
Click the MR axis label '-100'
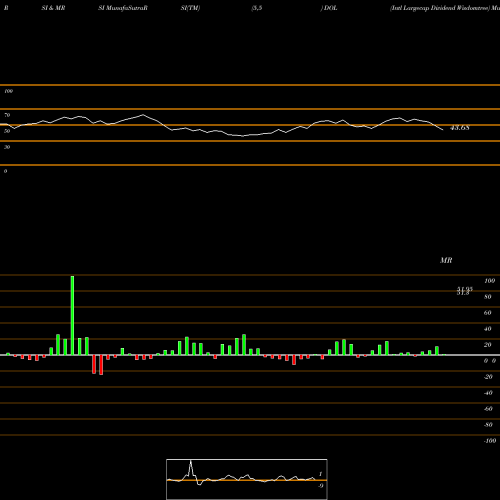tap(490, 441)
